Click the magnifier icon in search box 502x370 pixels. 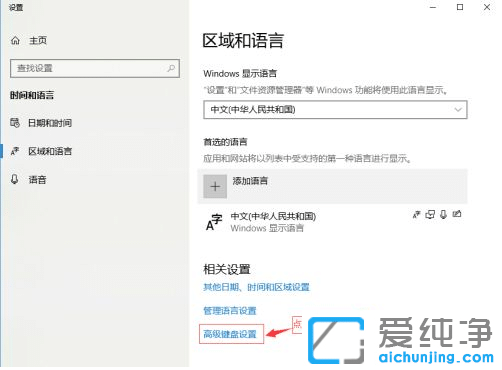click(171, 68)
